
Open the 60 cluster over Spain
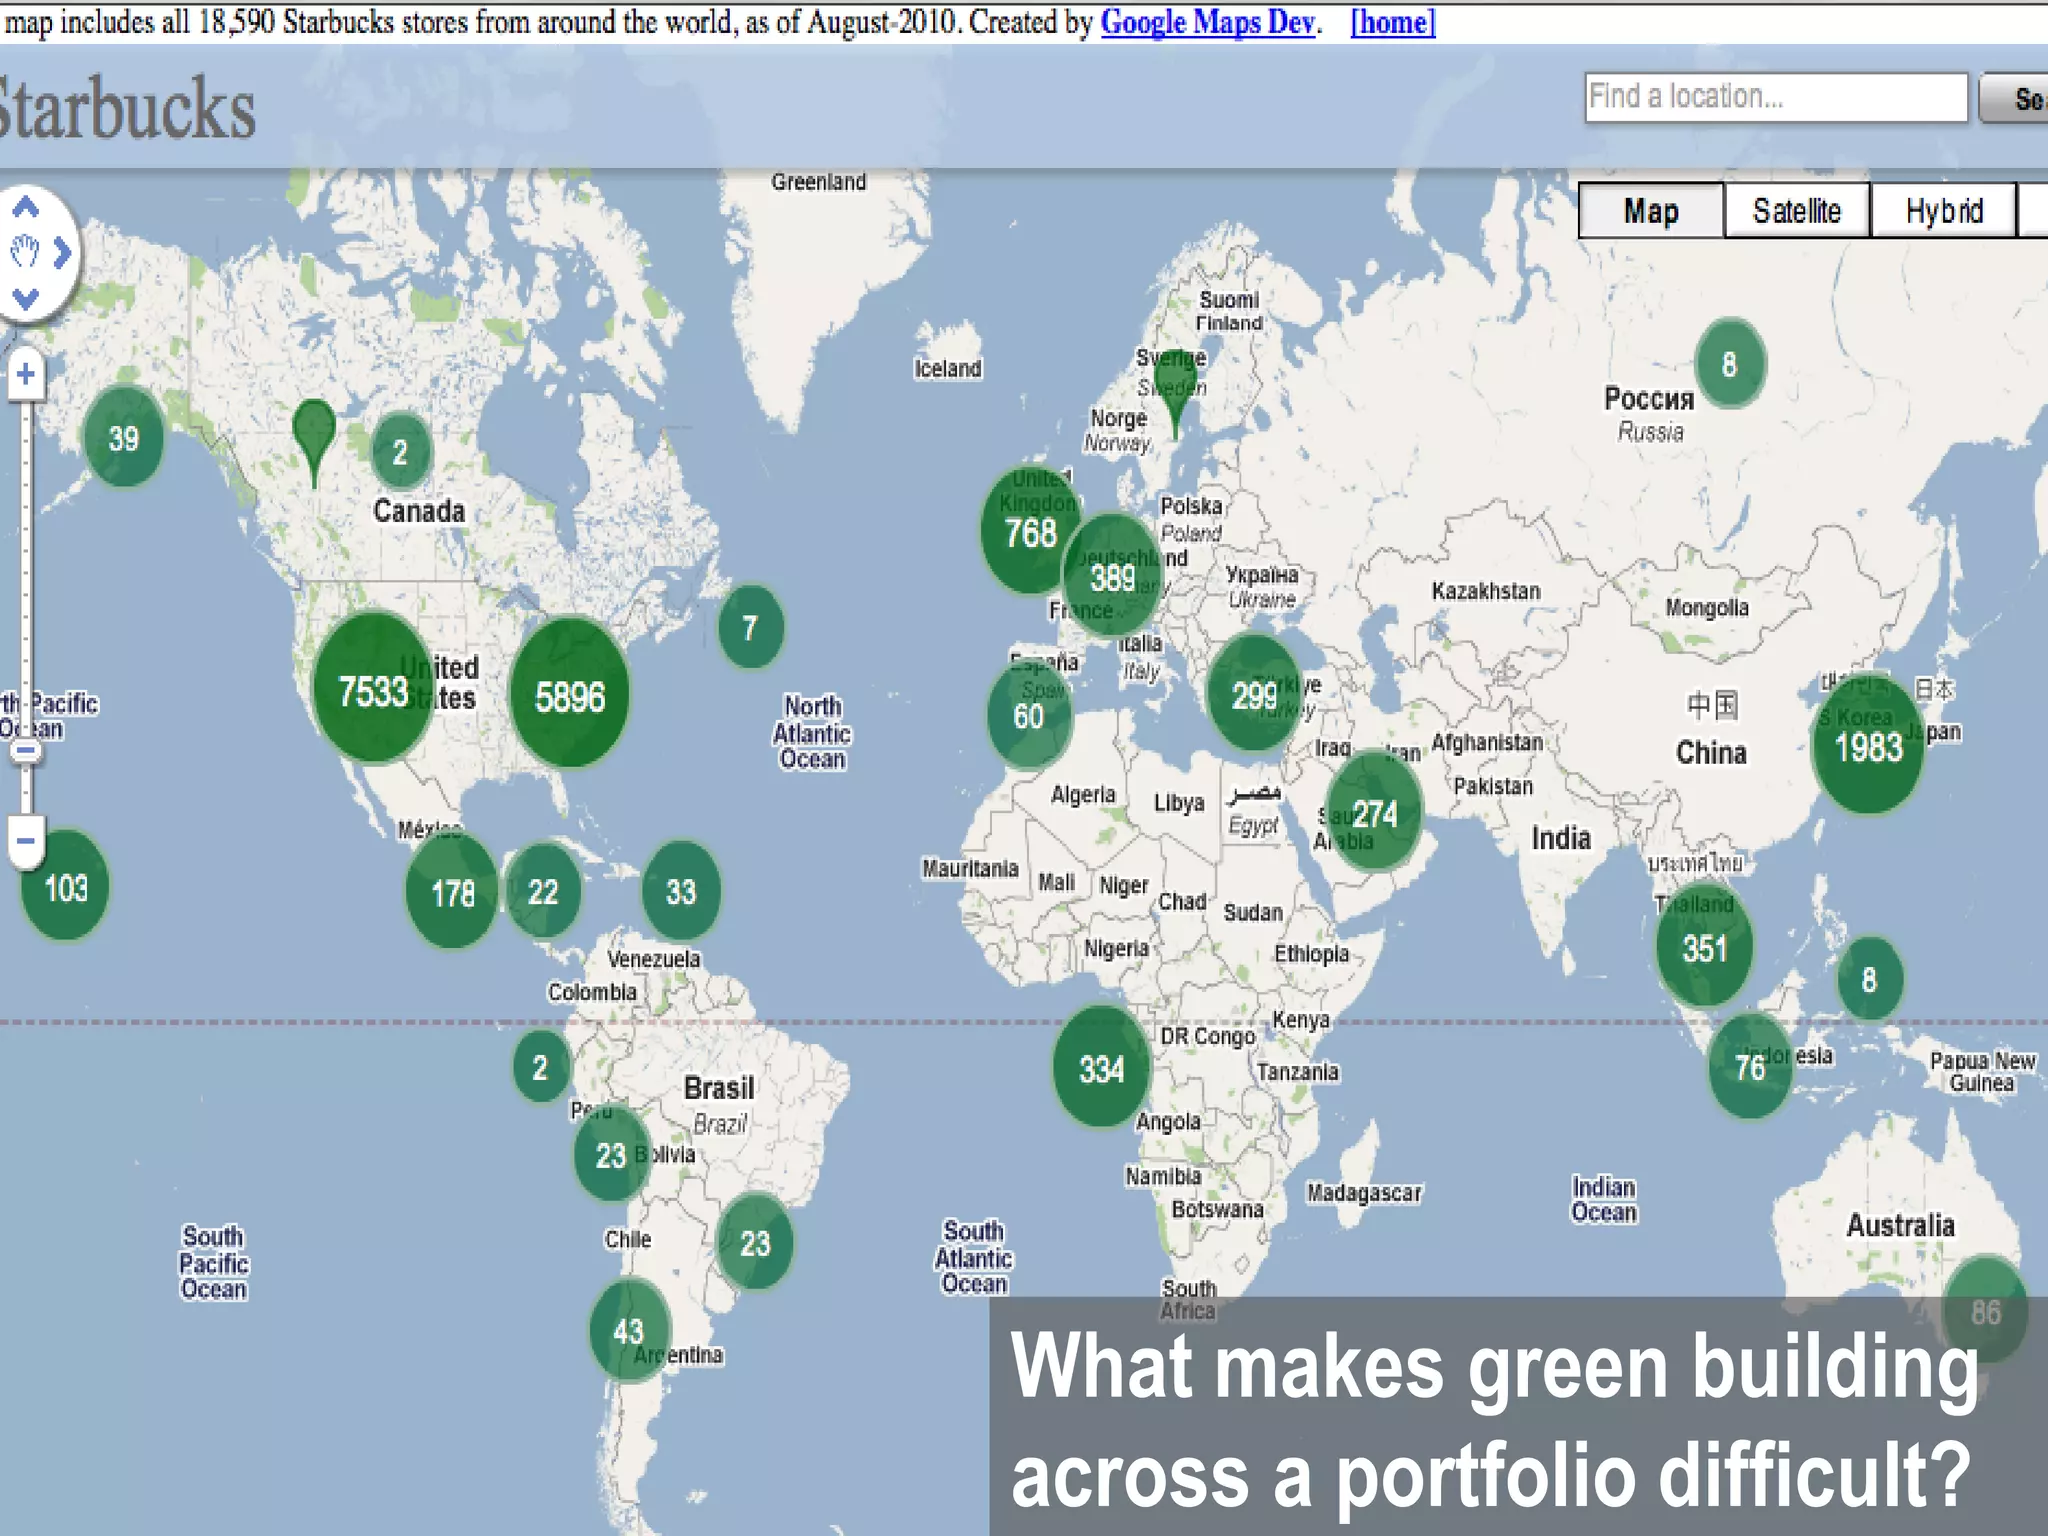point(1028,715)
